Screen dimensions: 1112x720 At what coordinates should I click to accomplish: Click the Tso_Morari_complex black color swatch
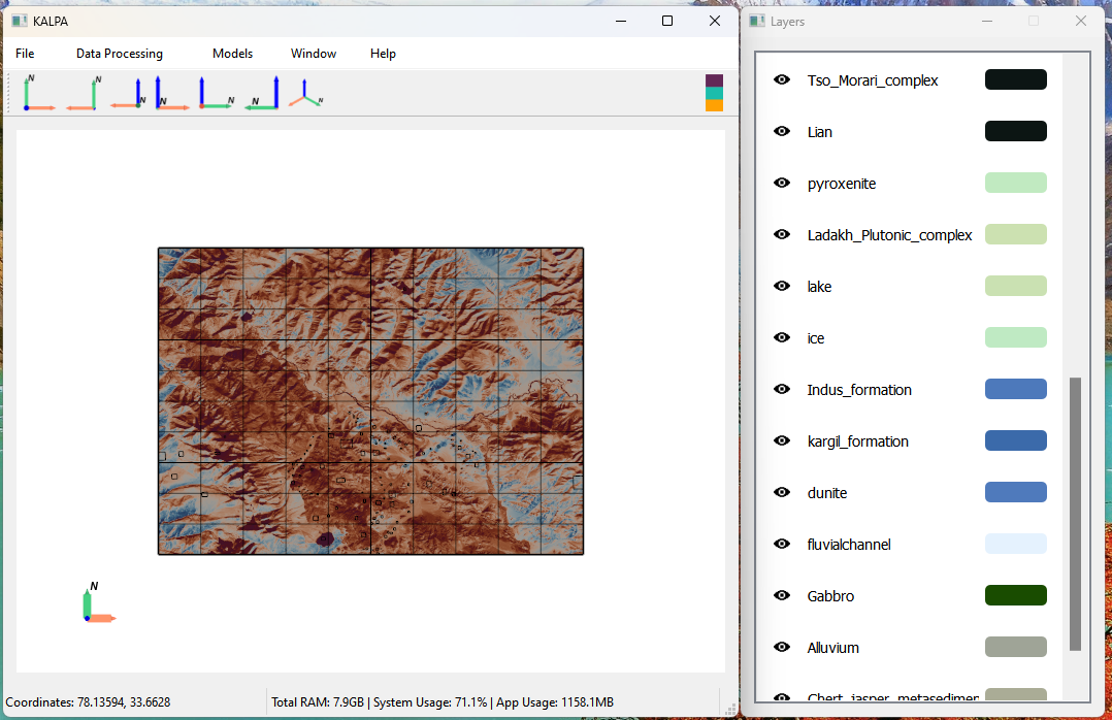coord(1016,79)
